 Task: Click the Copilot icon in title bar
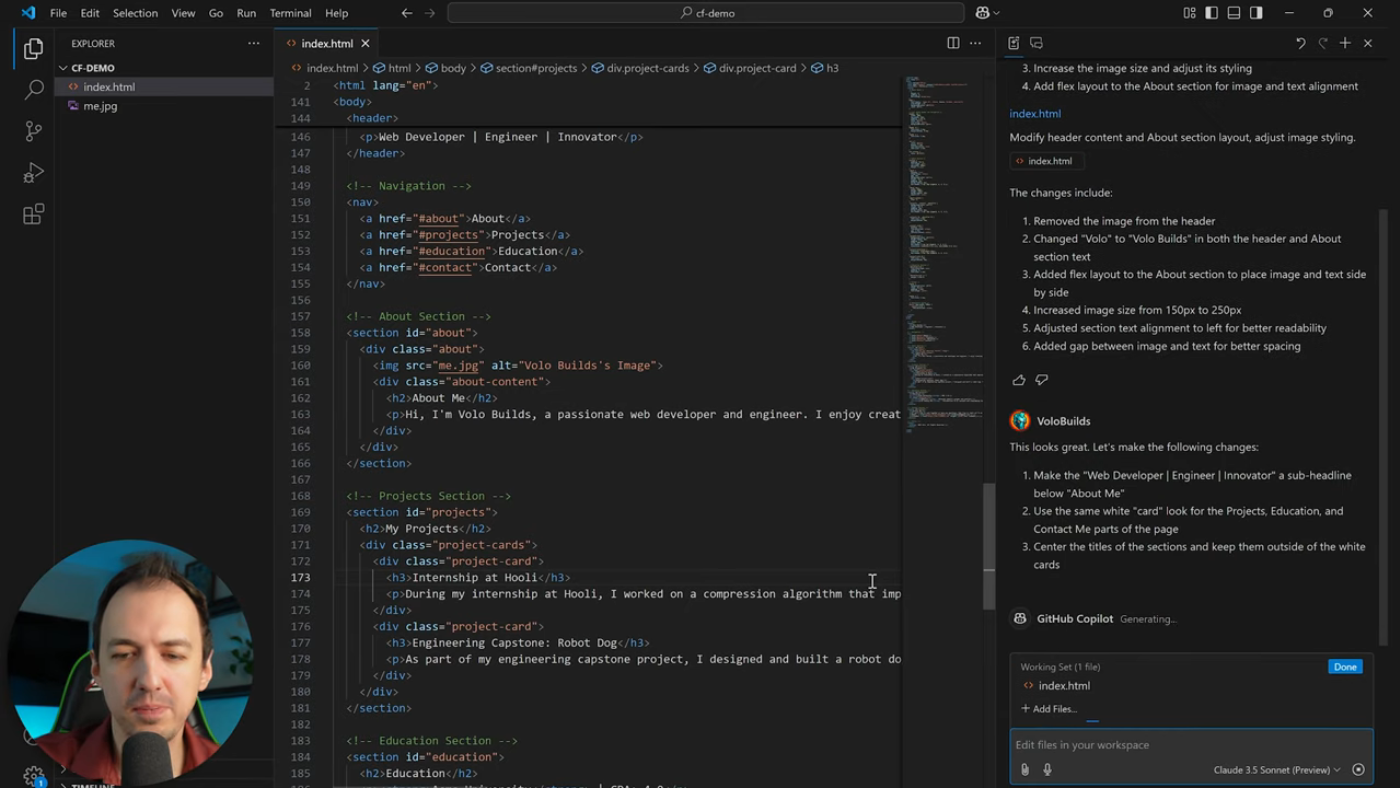[982, 13]
